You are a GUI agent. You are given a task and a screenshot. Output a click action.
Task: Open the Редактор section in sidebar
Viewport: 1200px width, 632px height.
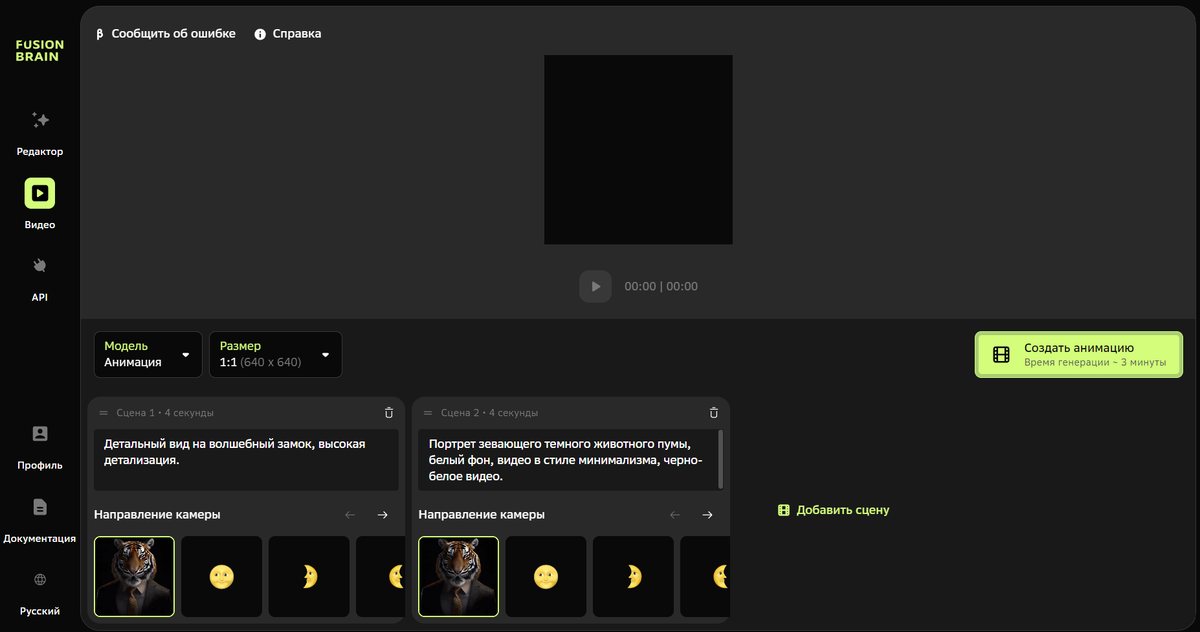coord(40,133)
